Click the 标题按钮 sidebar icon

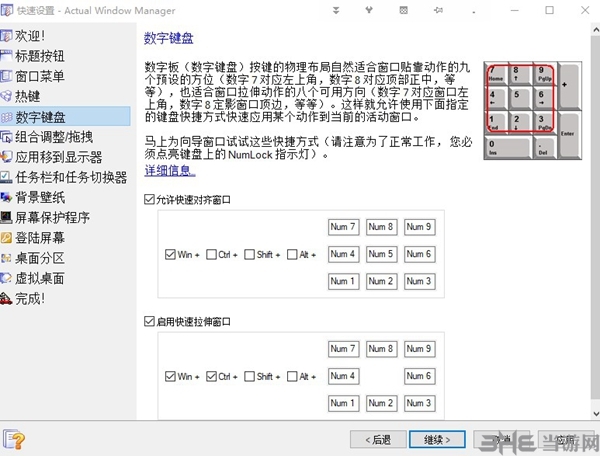click(6, 56)
